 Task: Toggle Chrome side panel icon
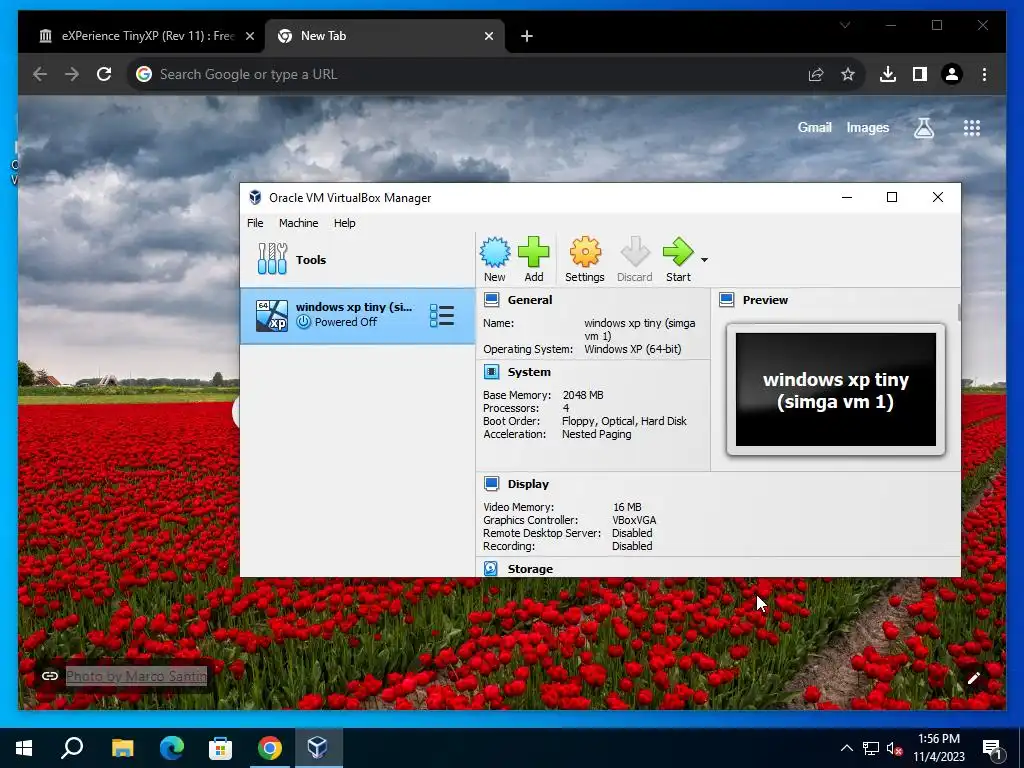[920, 74]
